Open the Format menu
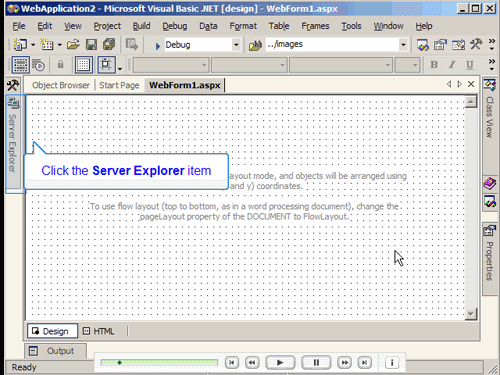The width and height of the screenshot is (500, 375). coord(243,26)
